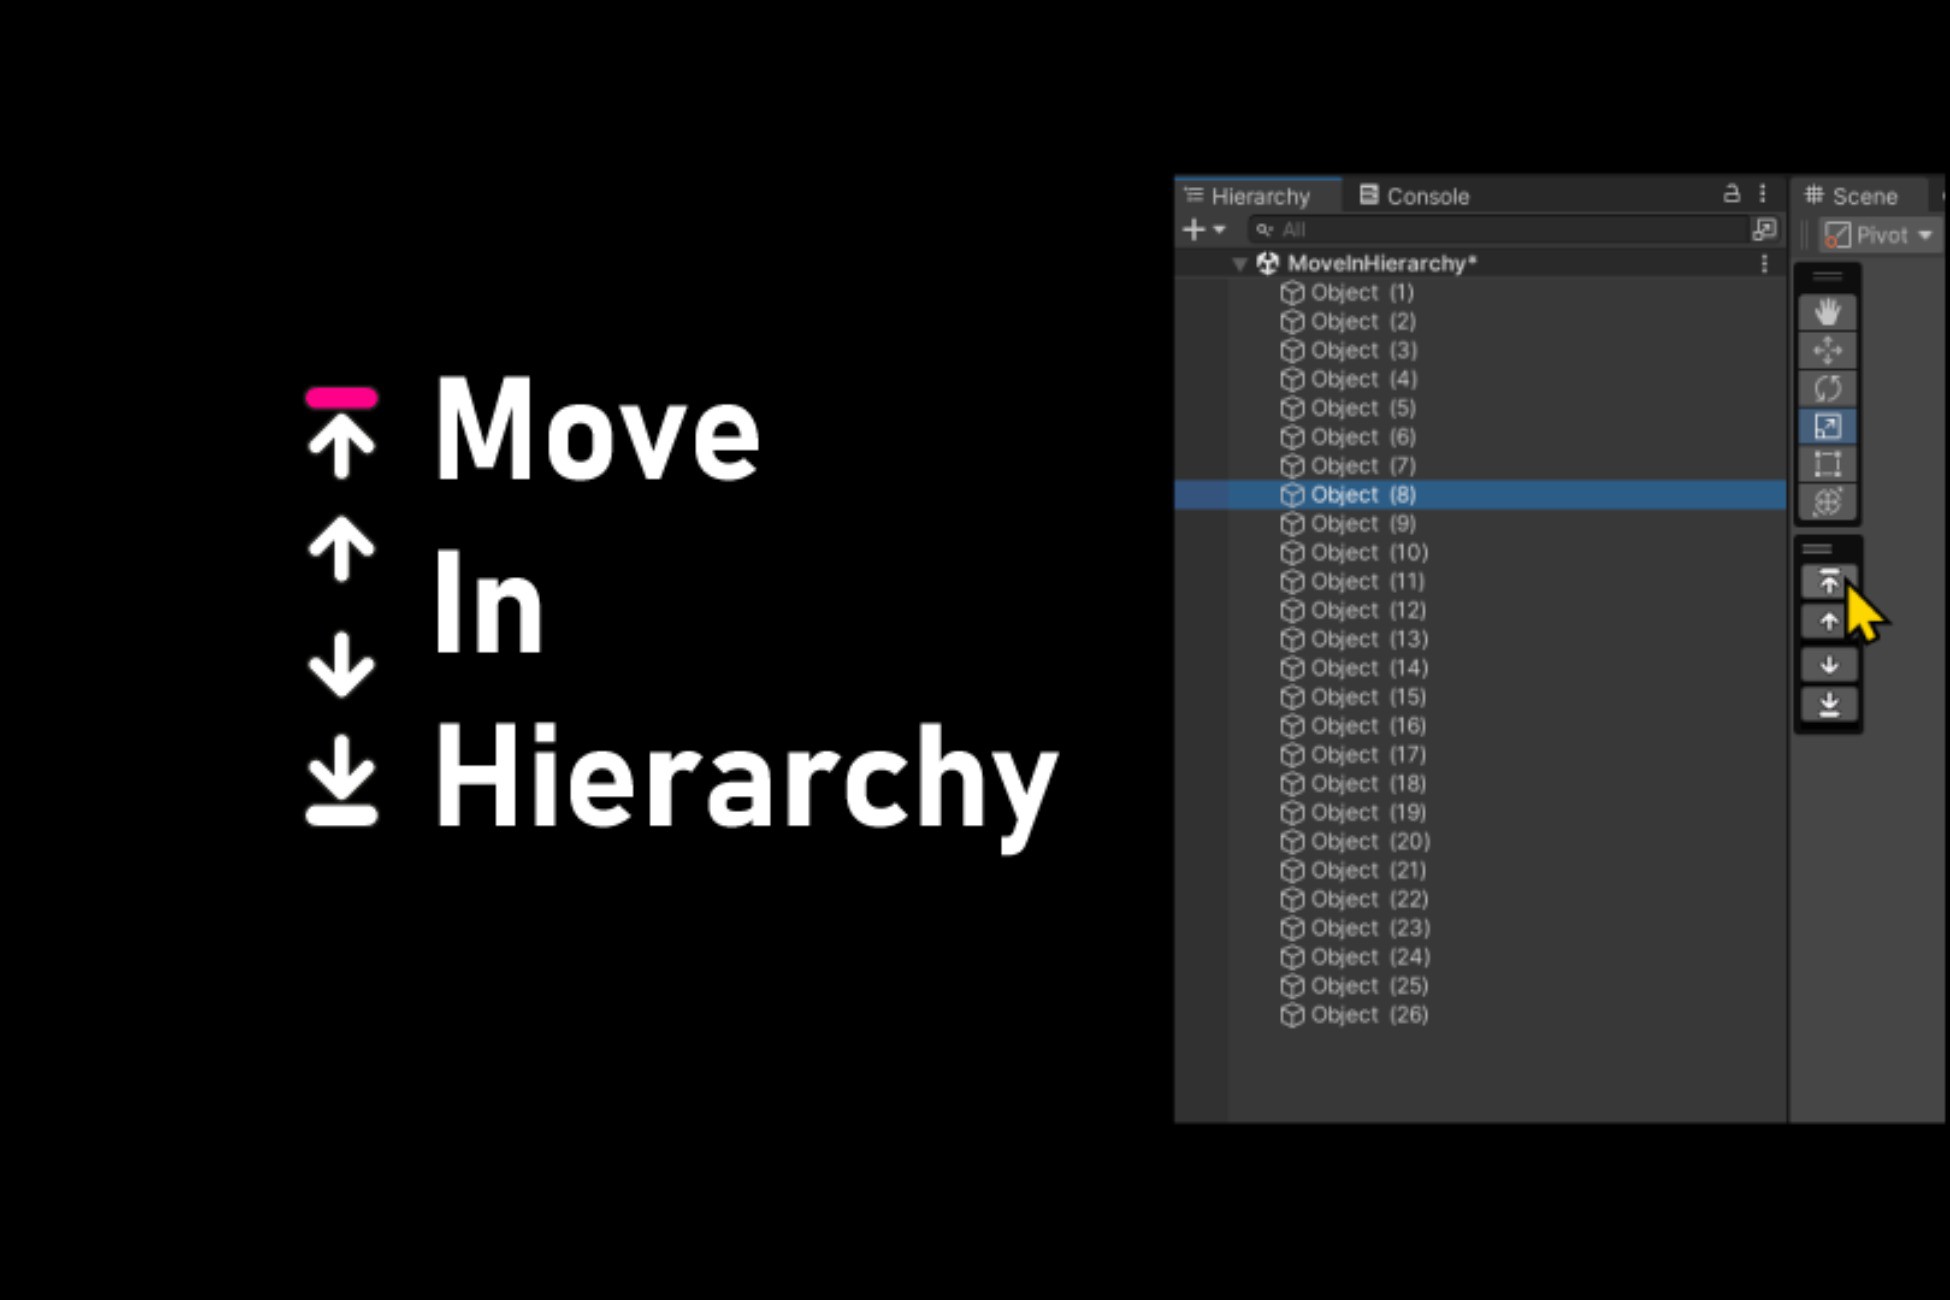Select the Scale tool icon
1950x1300 pixels.
click(x=1827, y=427)
